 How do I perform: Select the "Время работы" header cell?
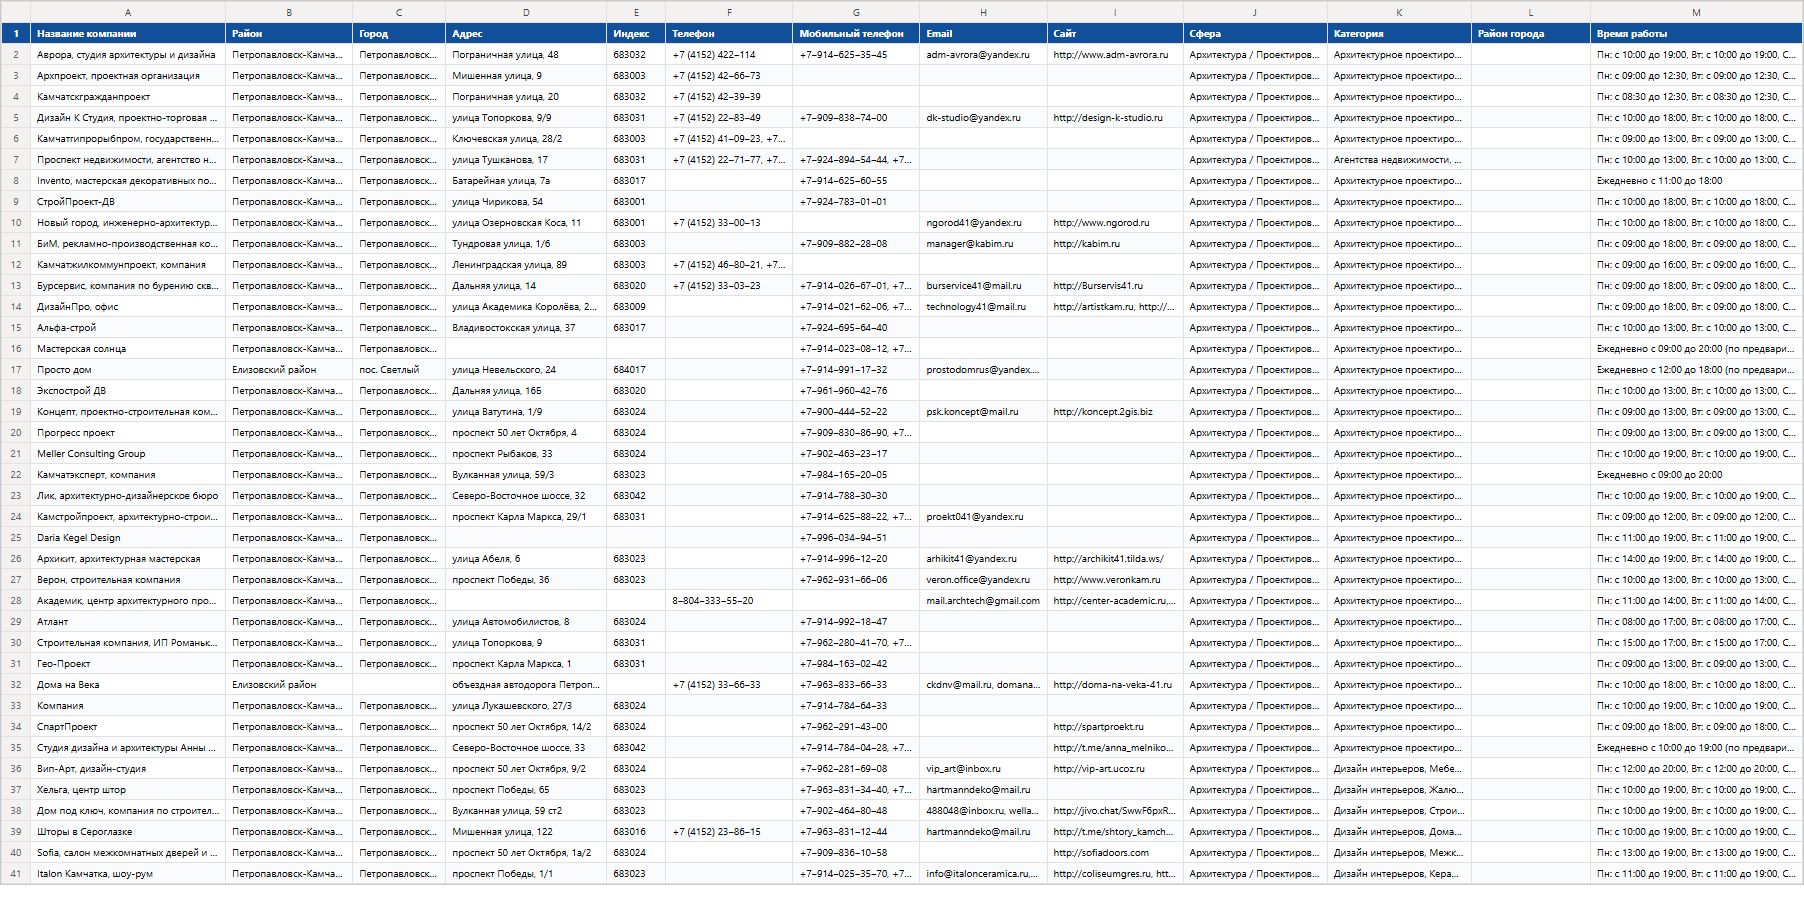(x=1697, y=33)
